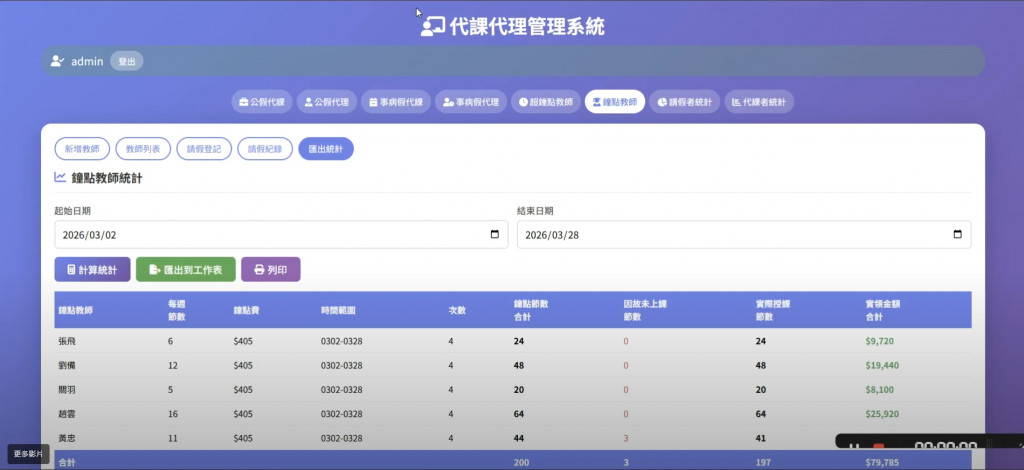The width and height of the screenshot is (1024, 470).
Task: Select the 教師列表 sub-tab
Action: pyautogui.click(x=143, y=149)
